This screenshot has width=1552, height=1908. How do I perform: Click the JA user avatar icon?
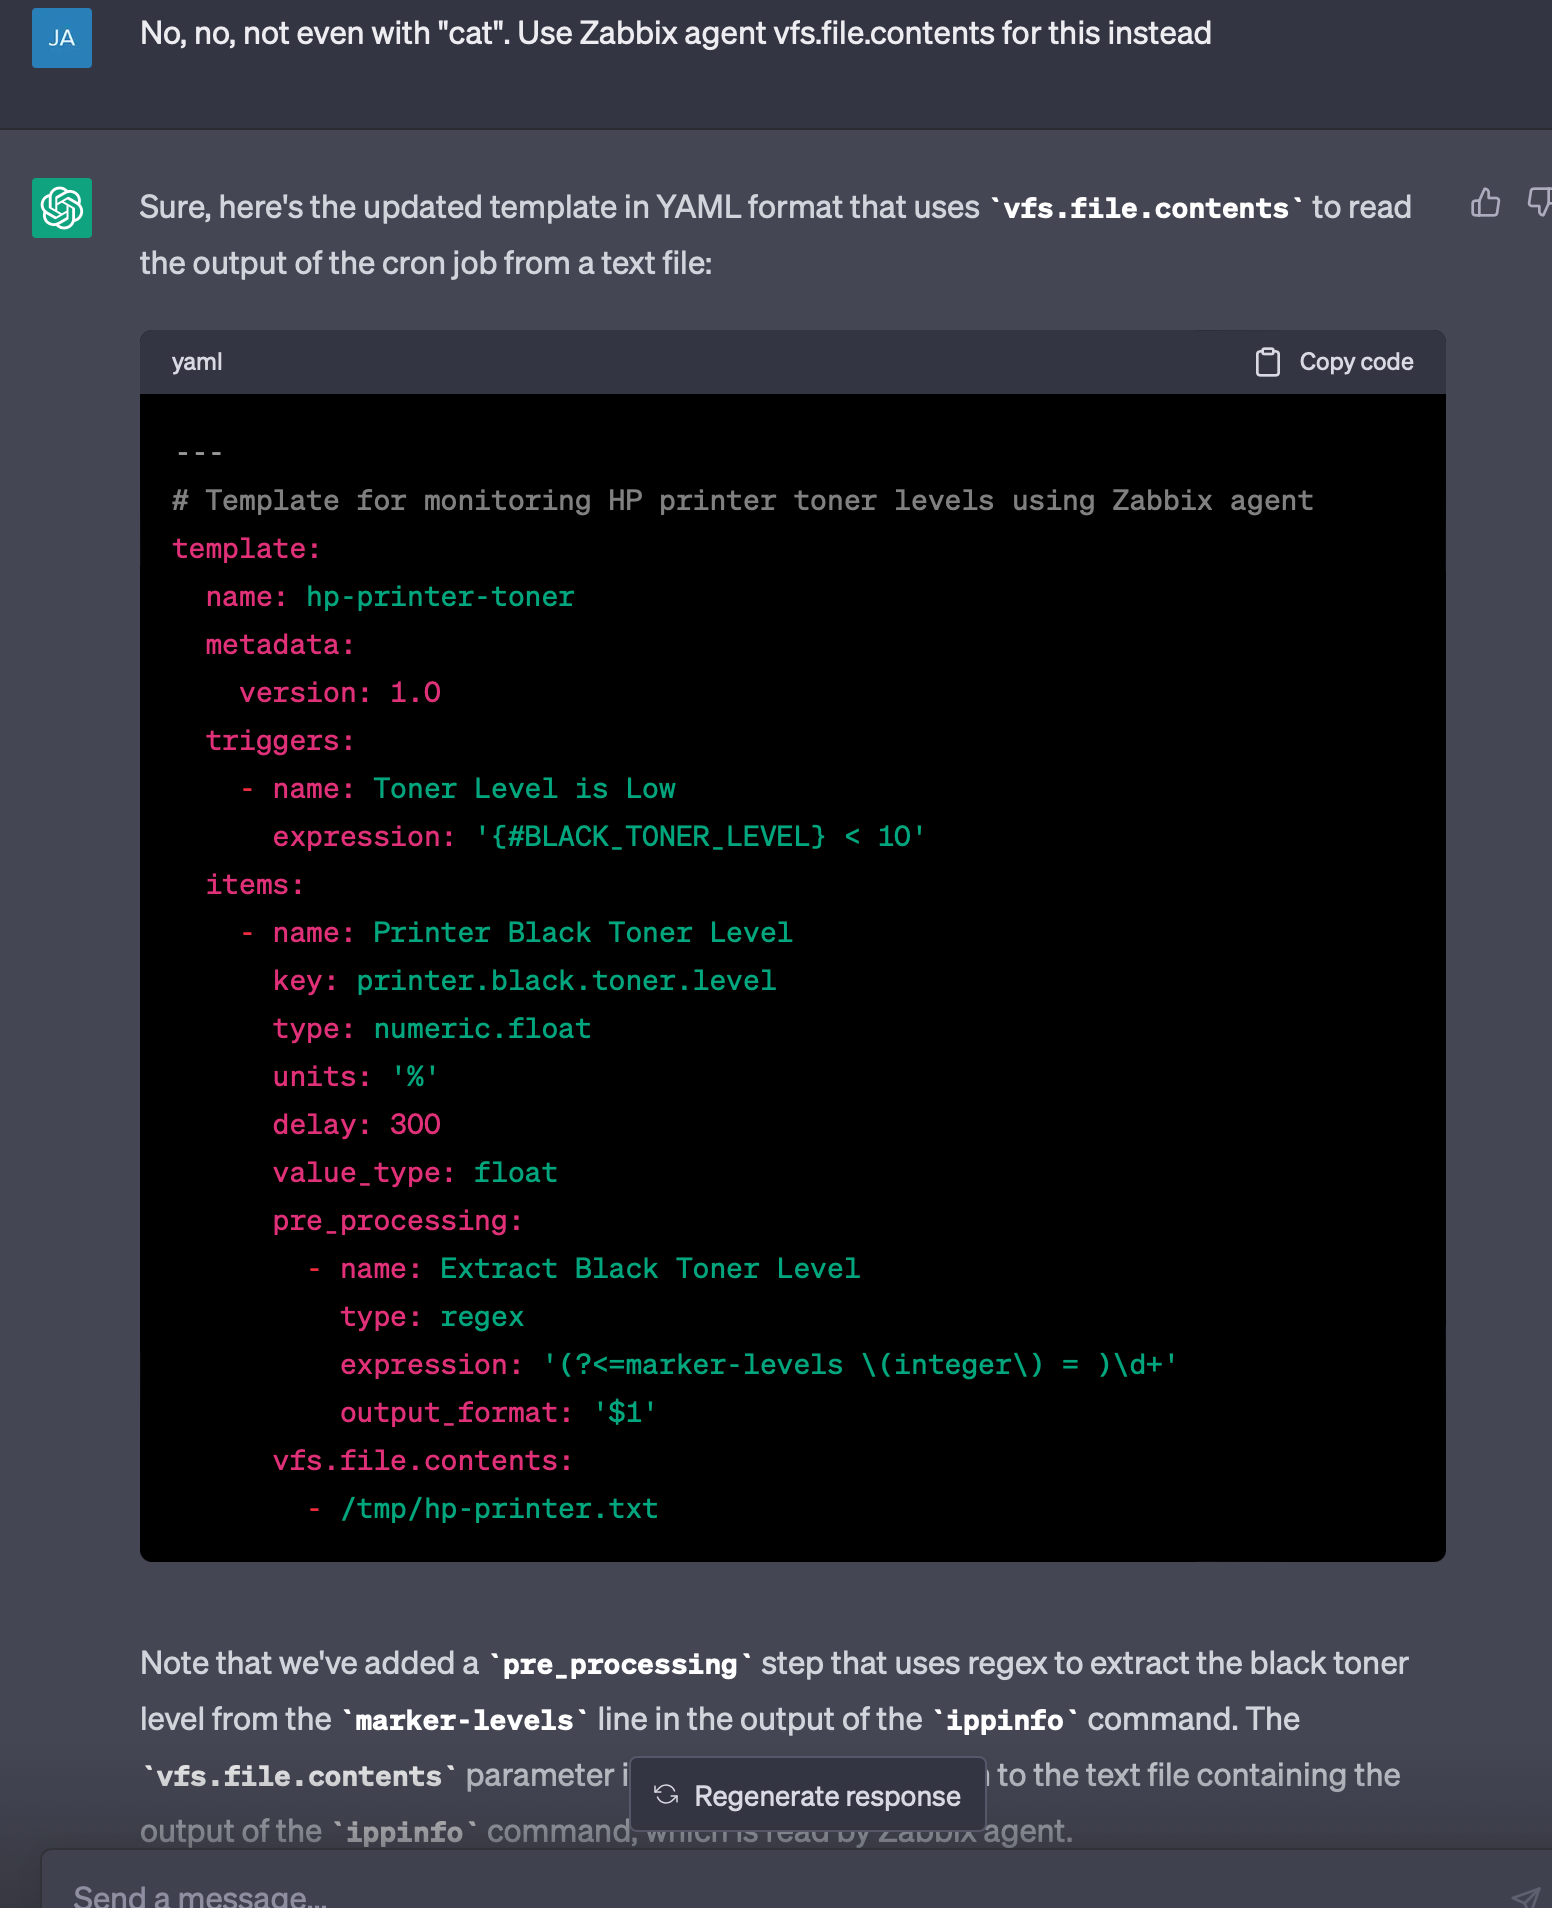pos(62,38)
